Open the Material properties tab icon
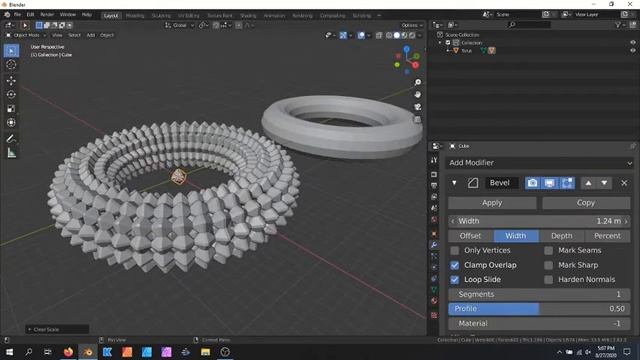 click(434, 301)
